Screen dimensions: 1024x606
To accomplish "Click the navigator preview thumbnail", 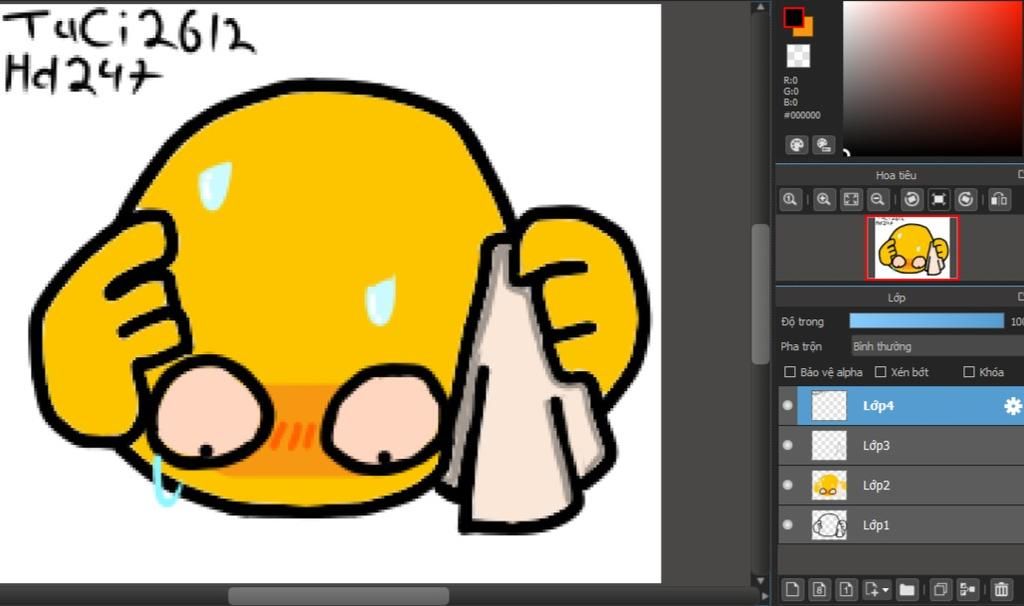I will (913, 248).
